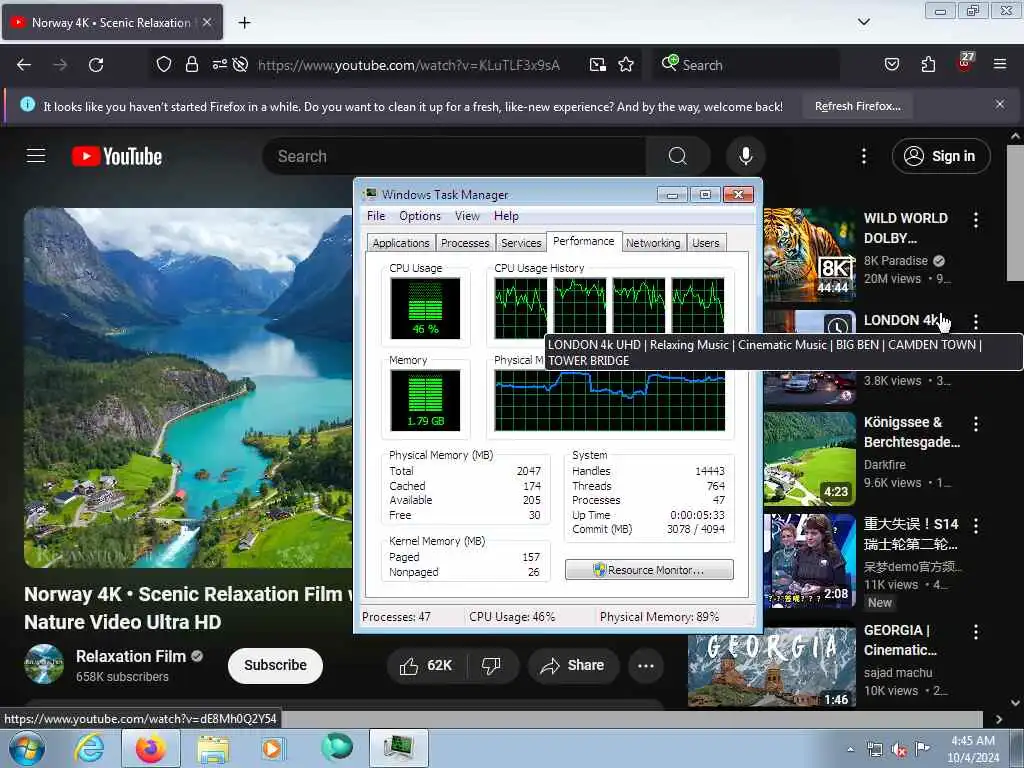
Task: Open Task Manager View menu
Action: [467, 216]
